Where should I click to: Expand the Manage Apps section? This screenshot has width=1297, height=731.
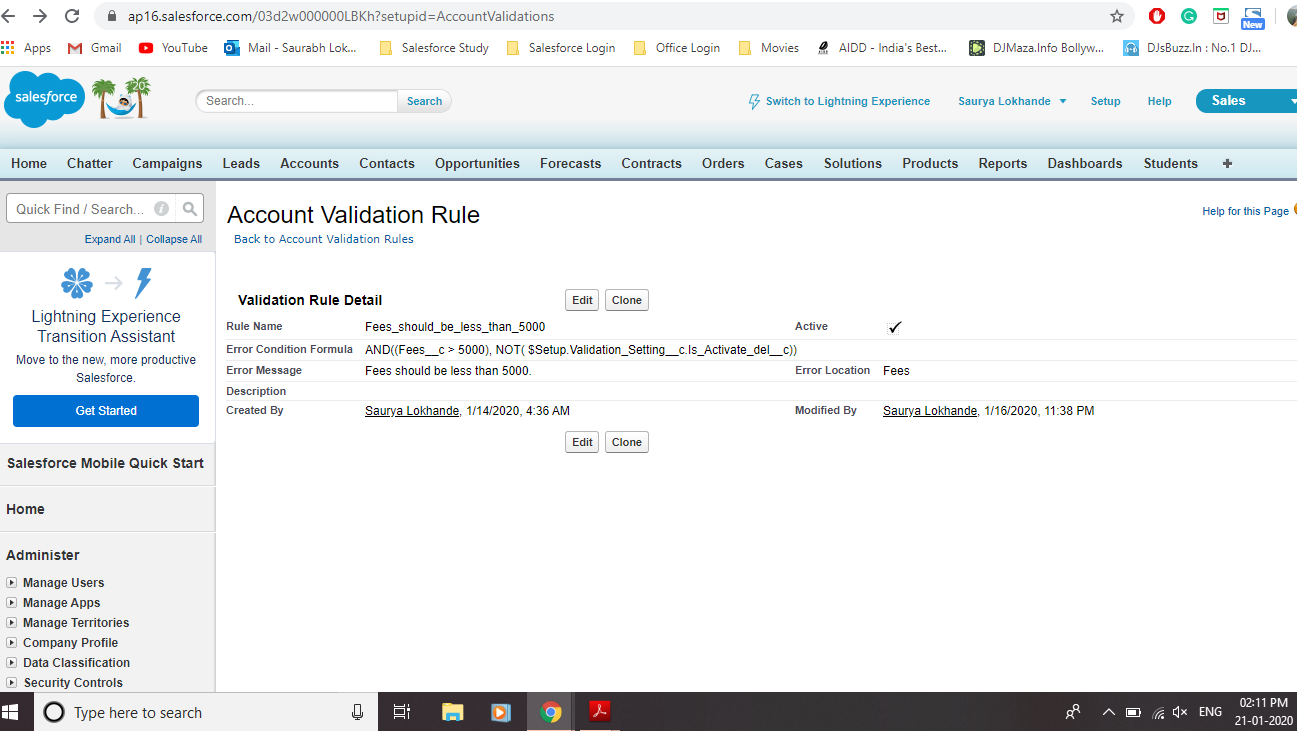[x=12, y=603]
